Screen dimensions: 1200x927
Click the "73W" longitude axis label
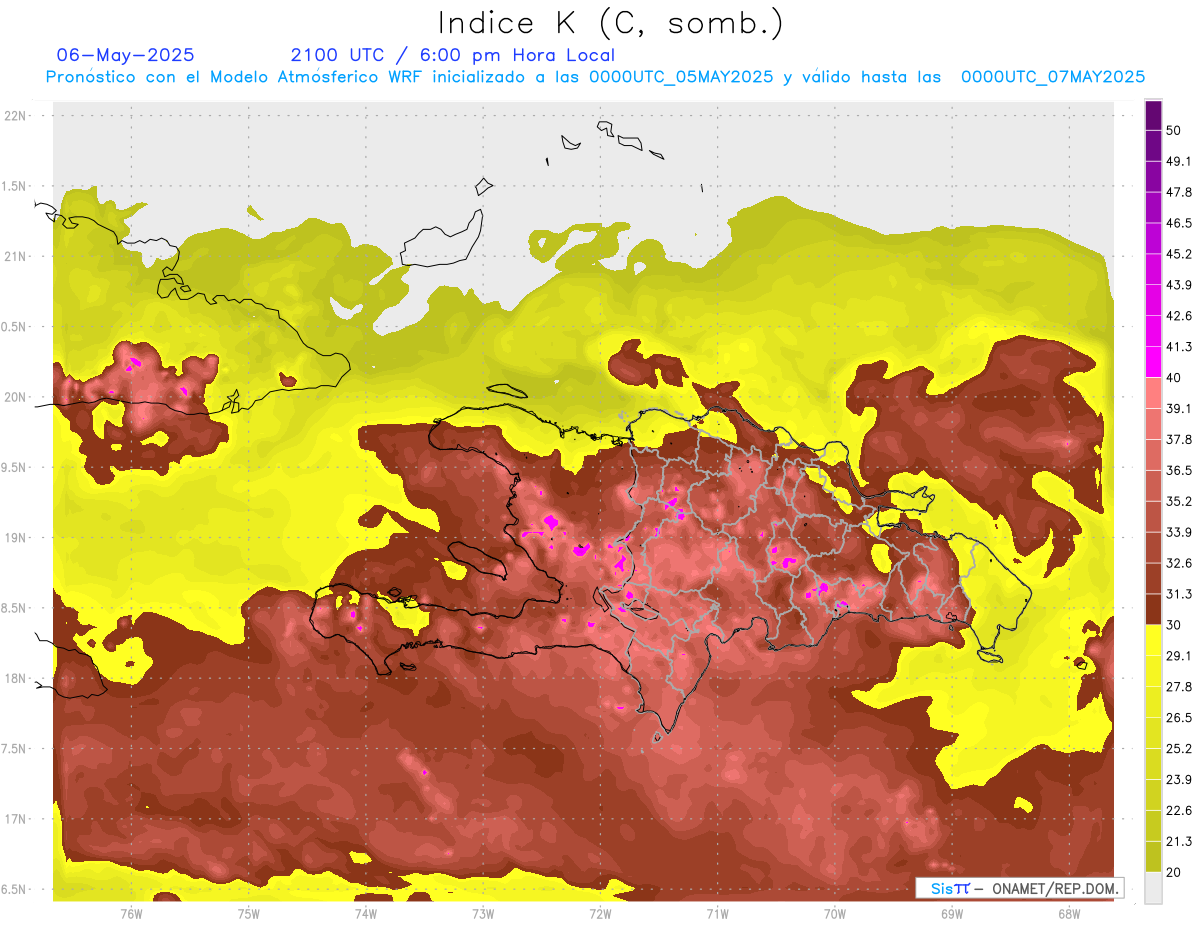pos(483,914)
